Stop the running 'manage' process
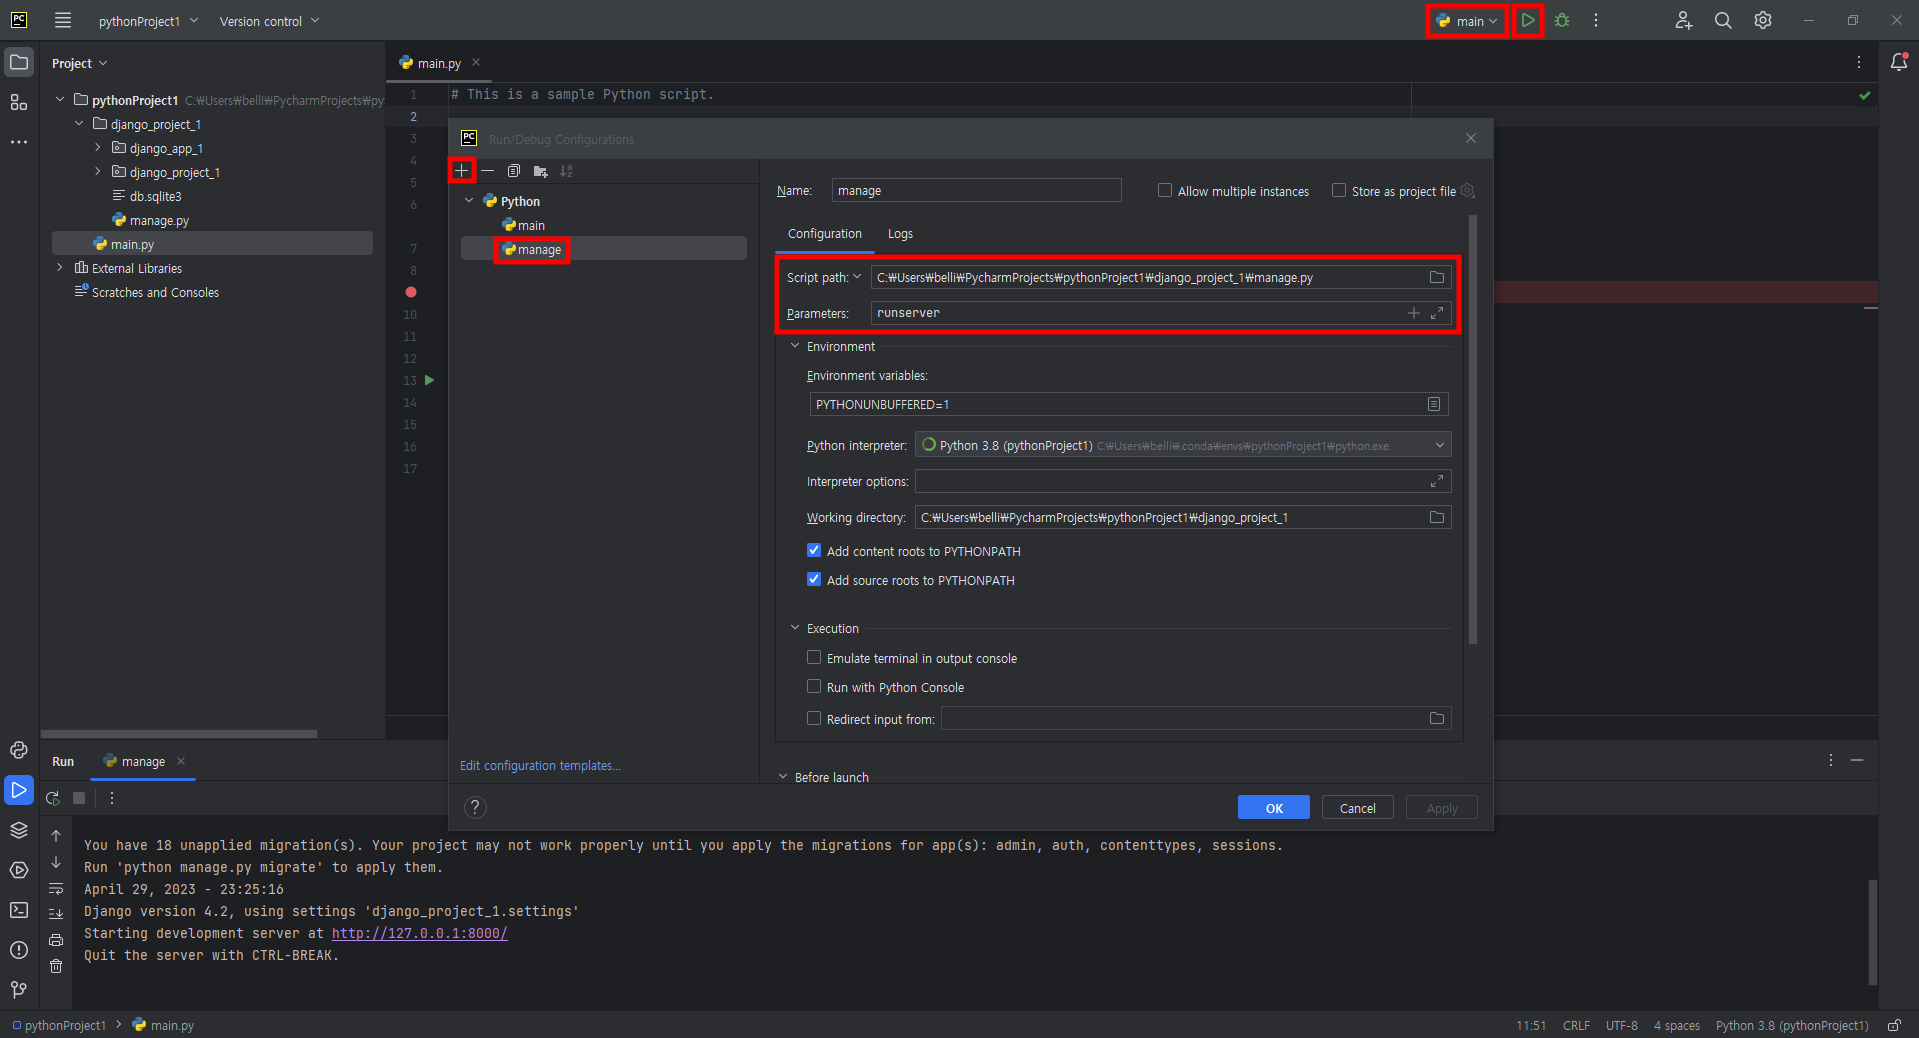1919x1038 pixels. tap(79, 798)
